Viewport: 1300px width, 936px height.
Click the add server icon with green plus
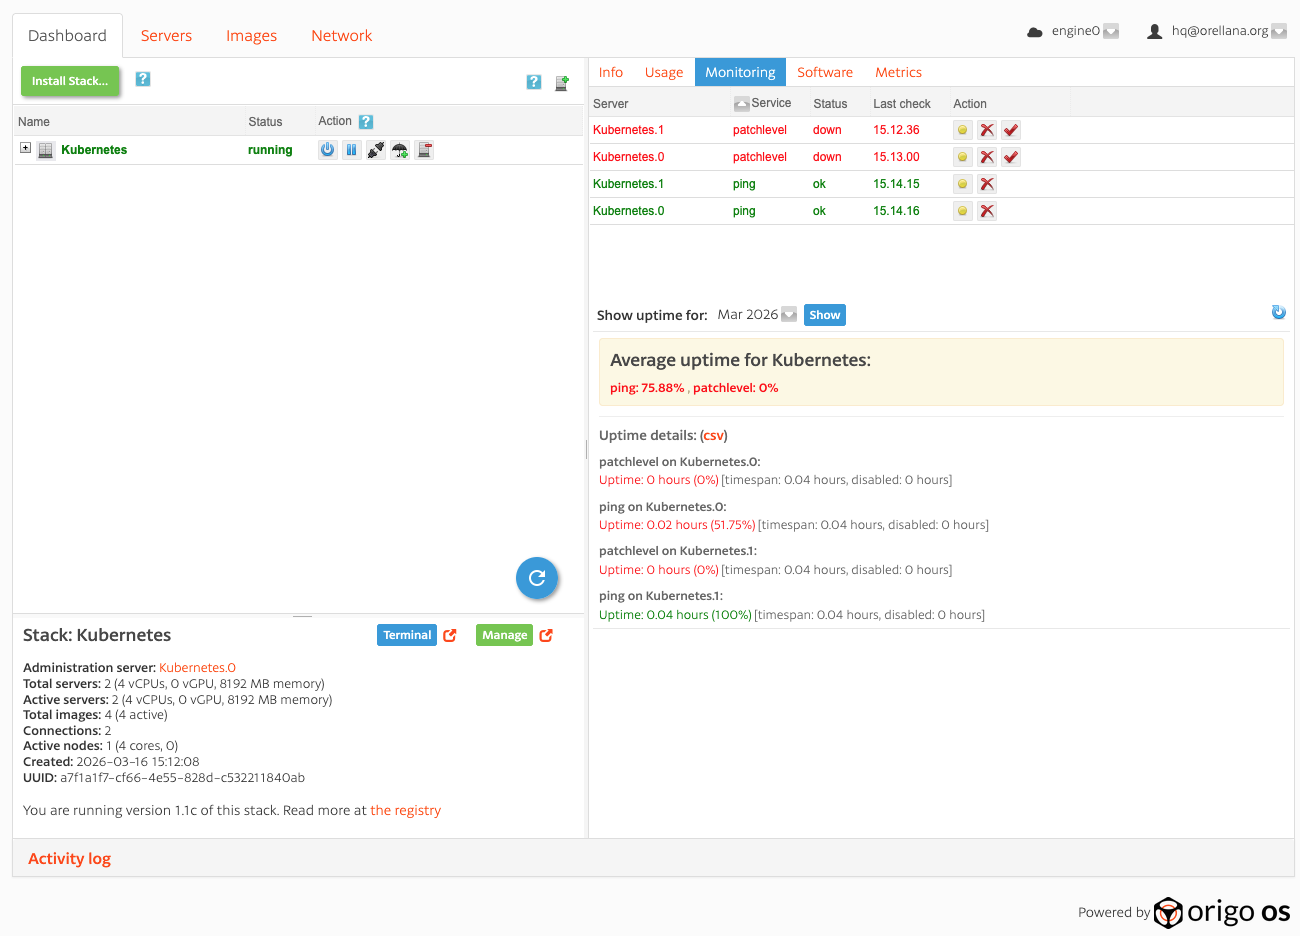[562, 82]
